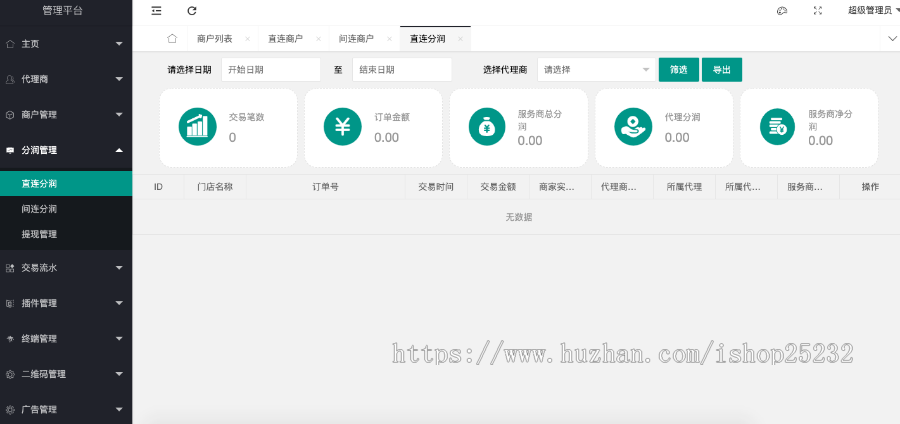This screenshot has height=424, width=900.
Task: Click the 所属代理 column header
Action: tap(684, 187)
